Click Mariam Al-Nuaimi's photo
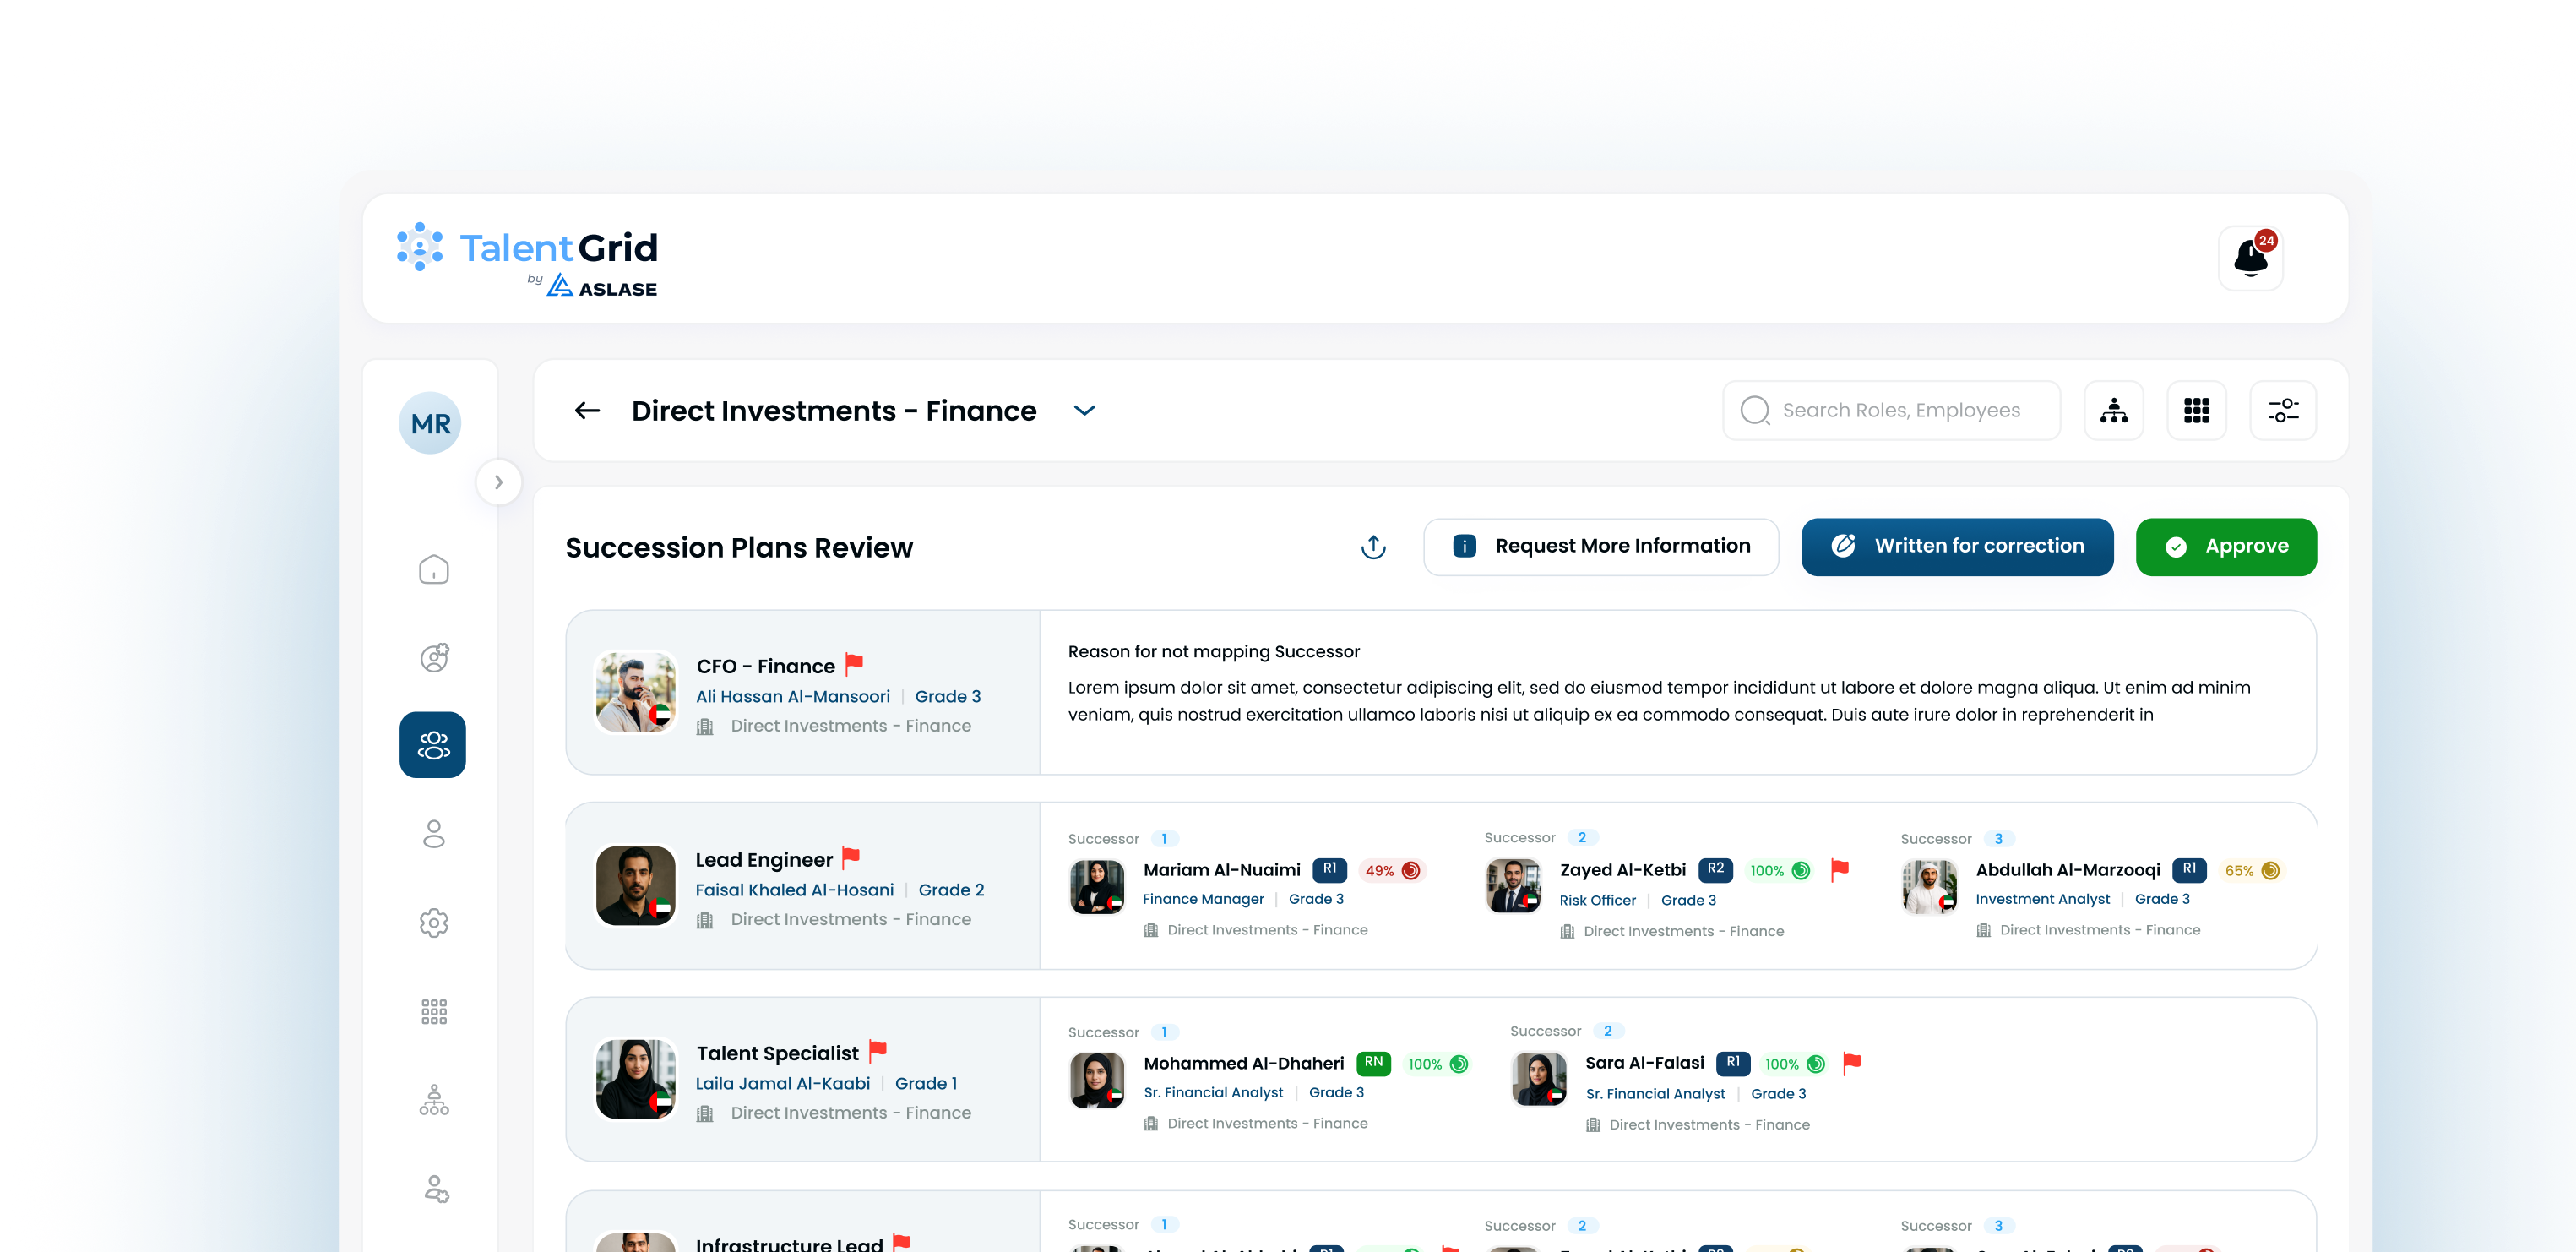 tap(1097, 887)
